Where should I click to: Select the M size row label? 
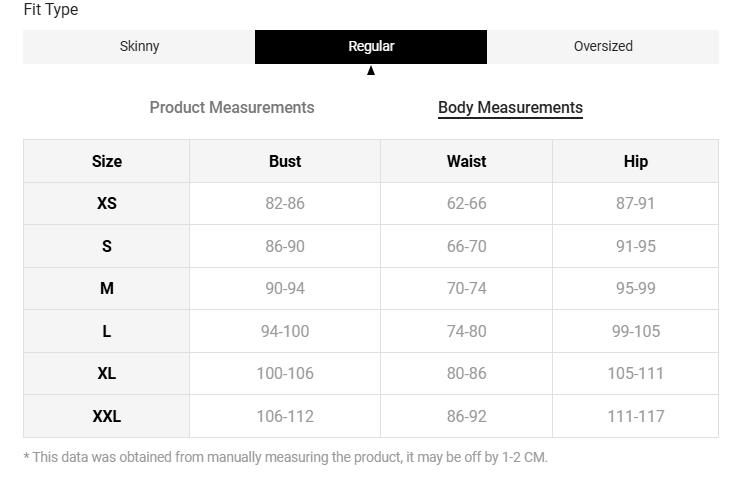[x=107, y=288]
